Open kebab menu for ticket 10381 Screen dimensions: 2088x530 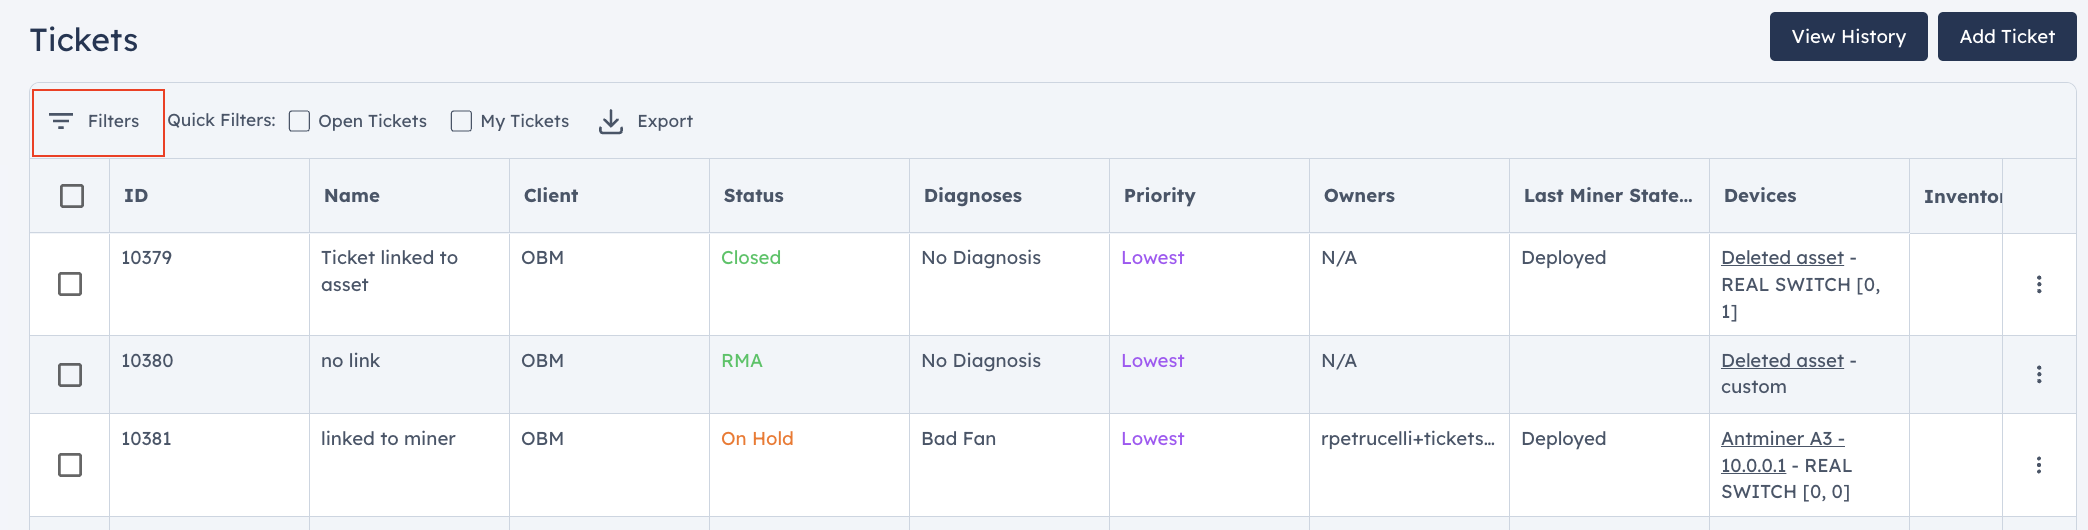coord(2039,465)
